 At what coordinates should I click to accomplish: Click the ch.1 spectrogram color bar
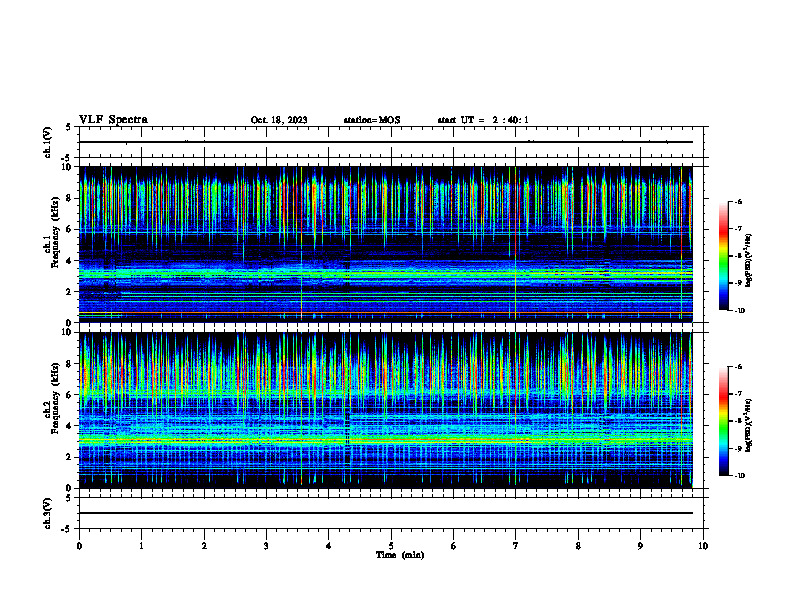724,256
